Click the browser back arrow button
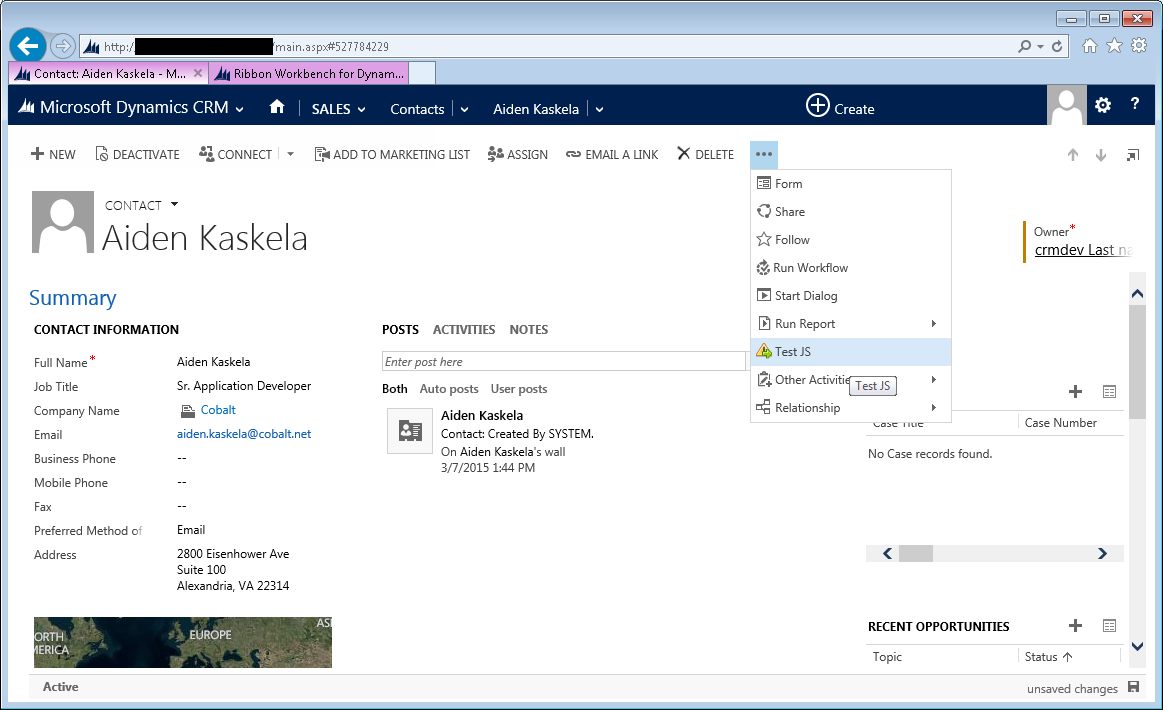Viewport: 1163px width, 710px height. (28, 46)
